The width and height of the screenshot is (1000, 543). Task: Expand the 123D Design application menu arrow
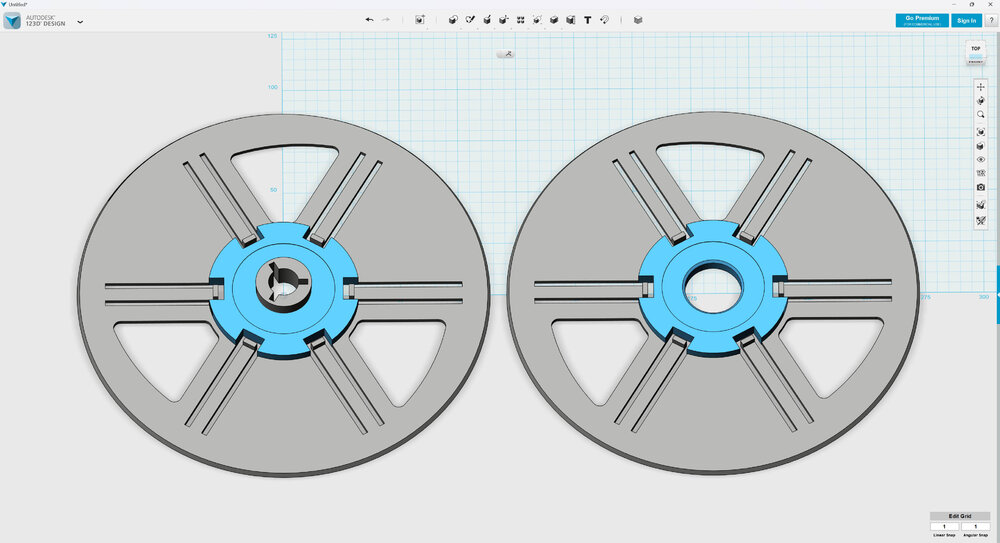(80, 21)
